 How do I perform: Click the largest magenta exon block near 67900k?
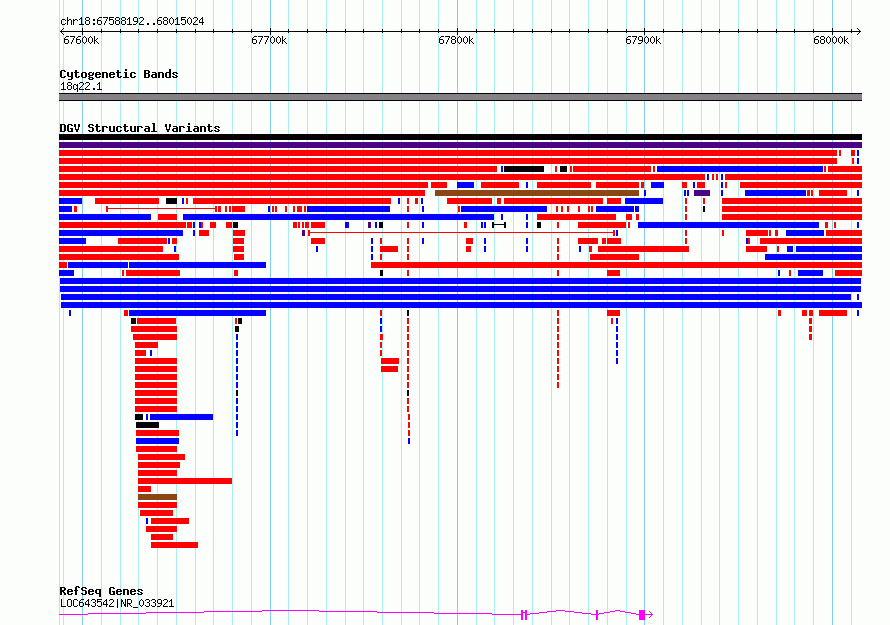[x=641, y=615]
